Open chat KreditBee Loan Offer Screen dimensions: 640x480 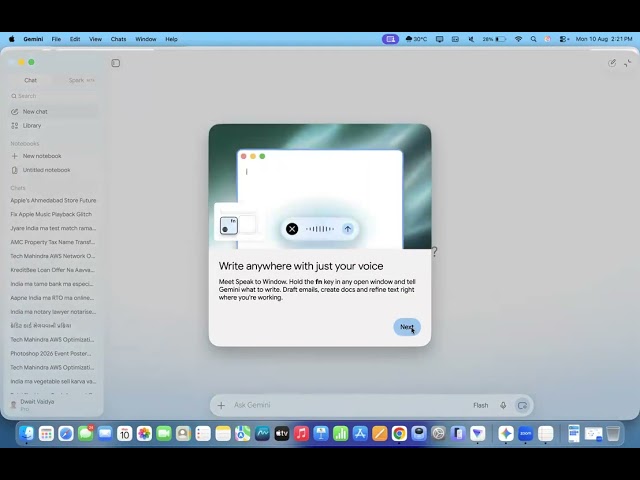(53, 270)
